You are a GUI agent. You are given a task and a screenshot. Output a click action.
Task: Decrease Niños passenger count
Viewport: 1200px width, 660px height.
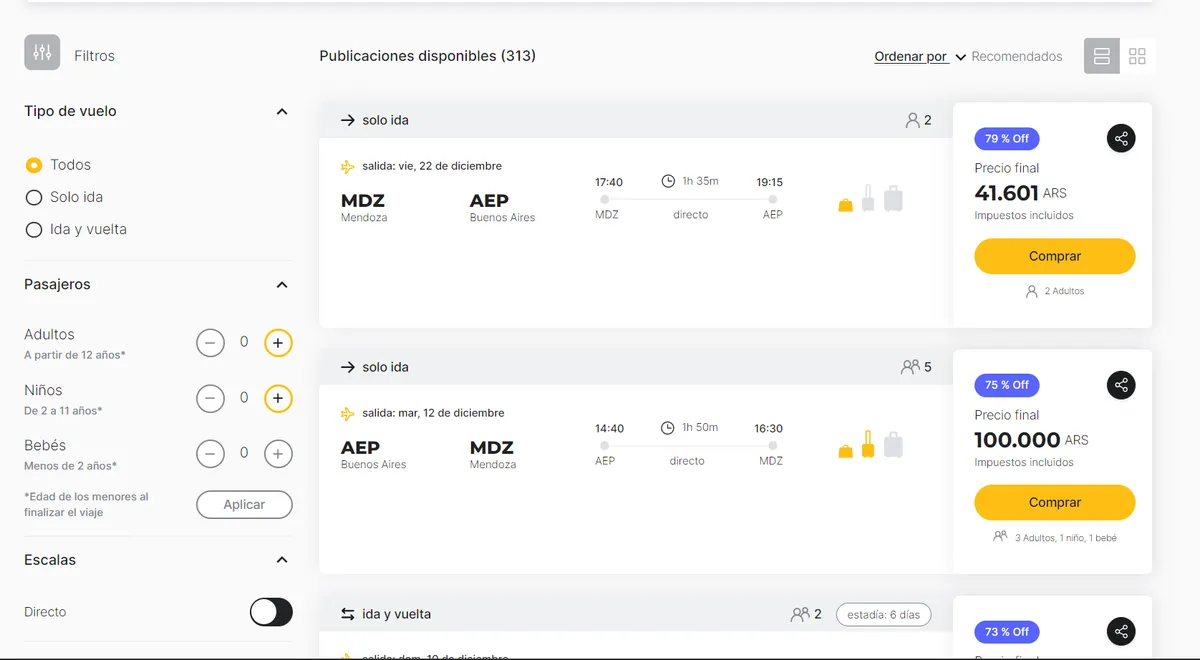[210, 399]
